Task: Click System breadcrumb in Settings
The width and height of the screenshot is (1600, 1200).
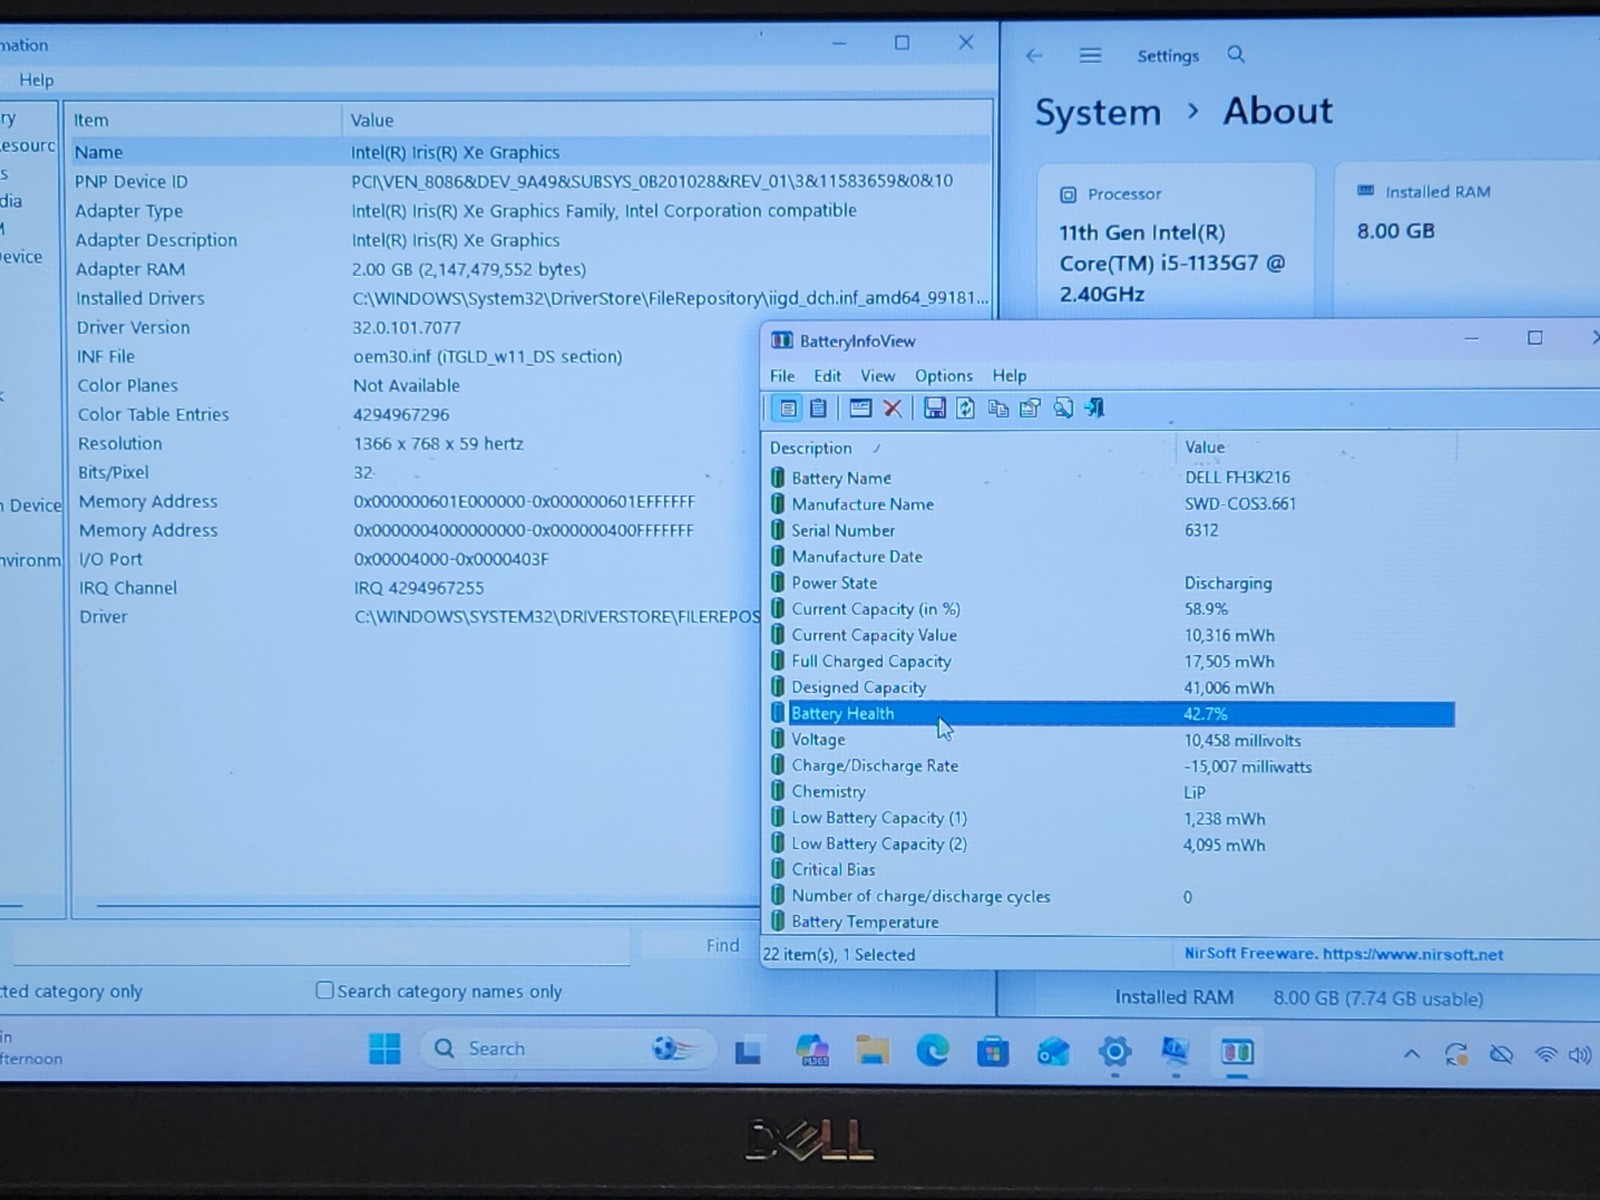Action: tap(1097, 112)
